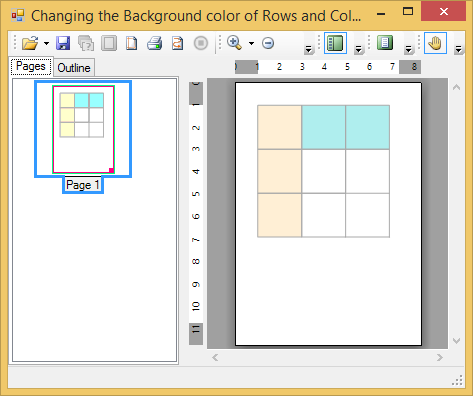Click the Page Setup icon

point(131,43)
